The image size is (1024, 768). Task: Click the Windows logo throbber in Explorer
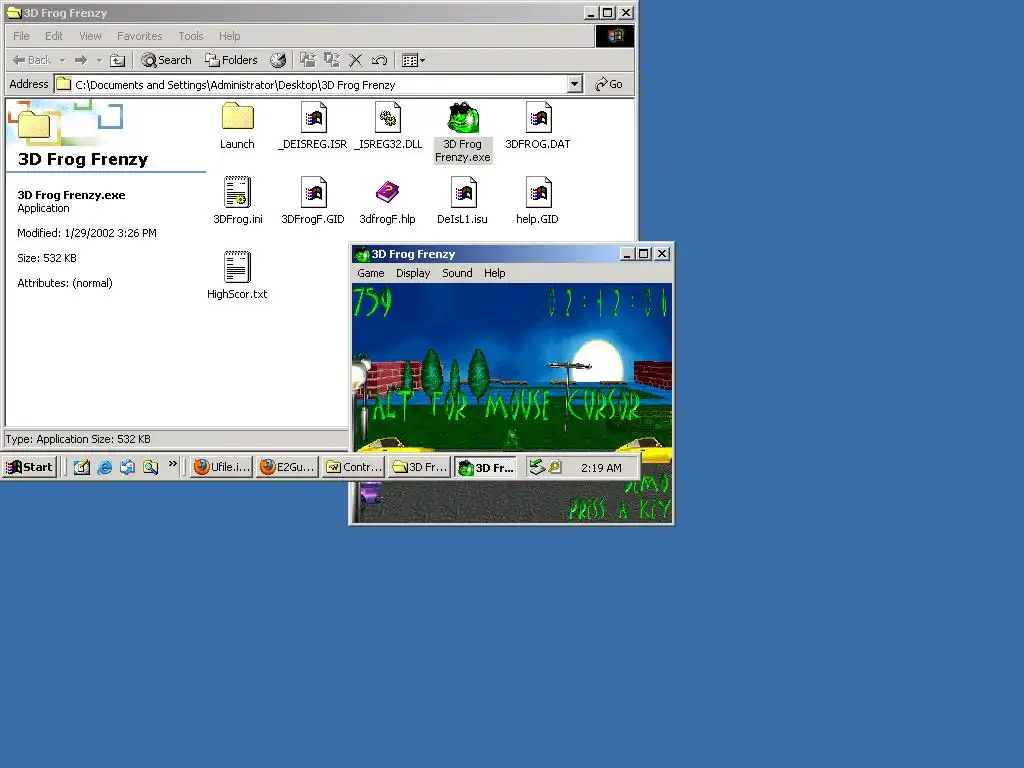pos(615,36)
